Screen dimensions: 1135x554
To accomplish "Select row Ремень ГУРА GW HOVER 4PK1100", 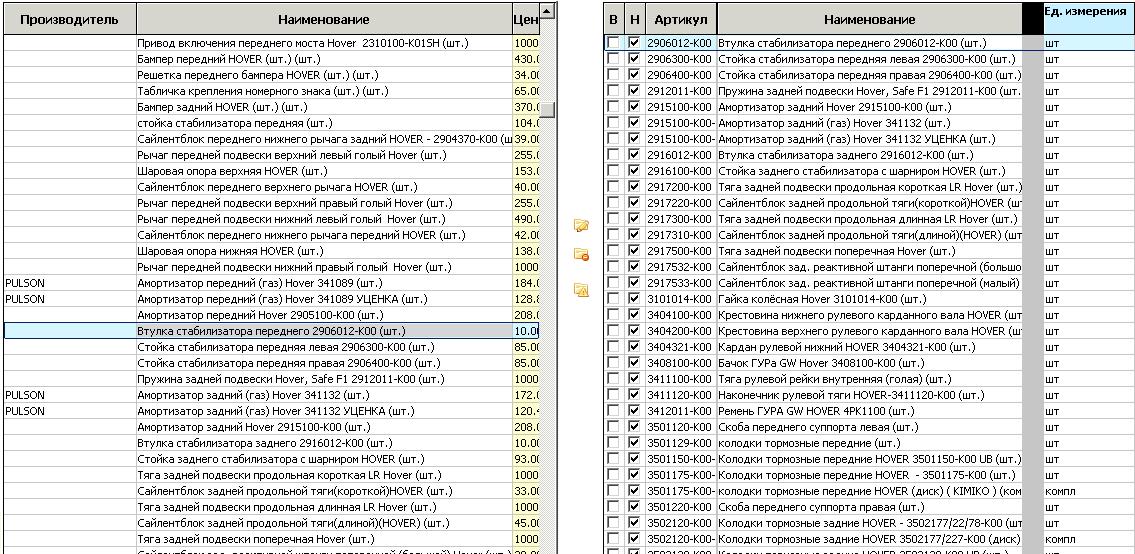I will [869, 411].
